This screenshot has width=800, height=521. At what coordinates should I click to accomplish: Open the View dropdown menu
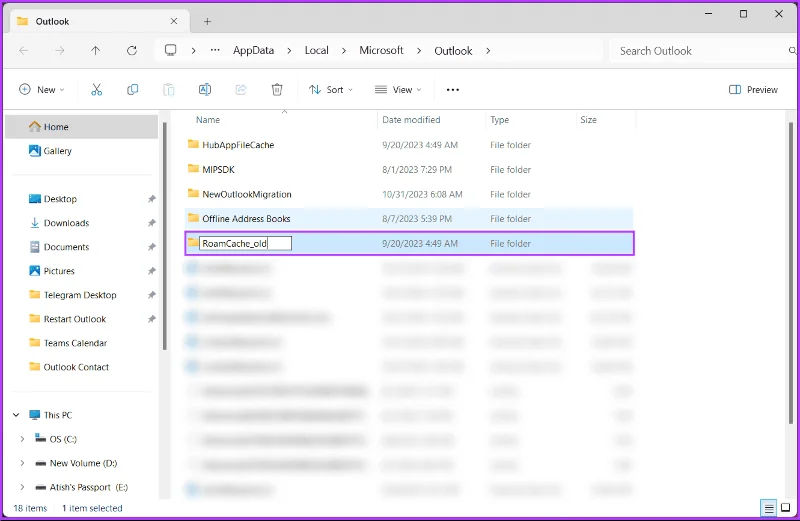point(398,90)
